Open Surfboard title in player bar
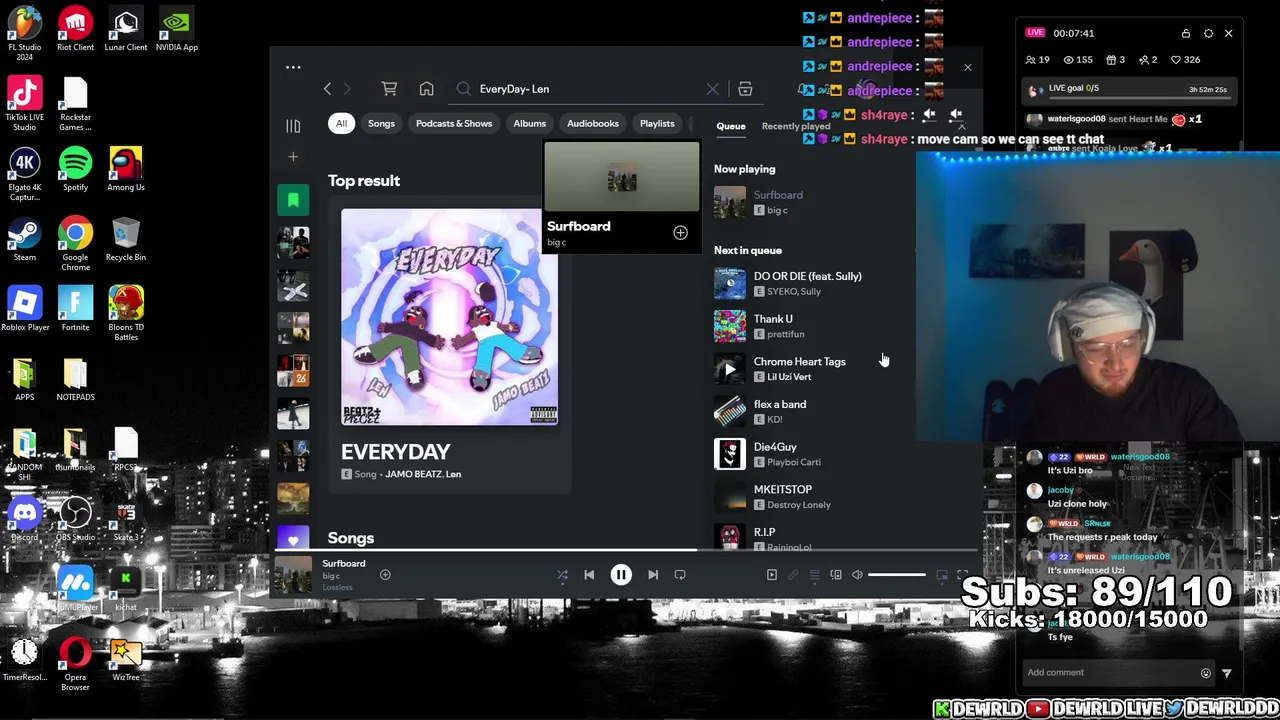Screen dimensions: 1280x720 point(344,563)
